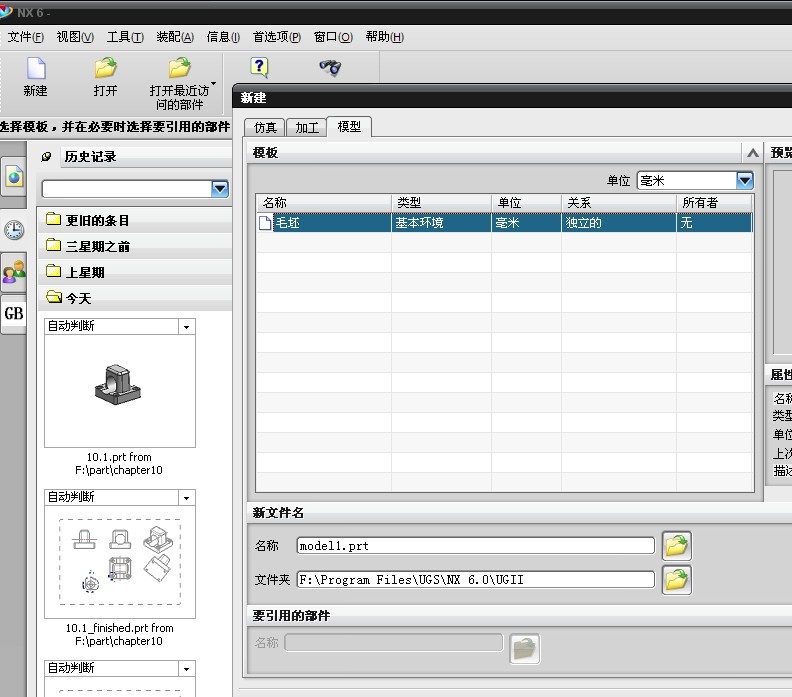Collapse the 模板 section
The image size is (792, 697).
coord(753,153)
